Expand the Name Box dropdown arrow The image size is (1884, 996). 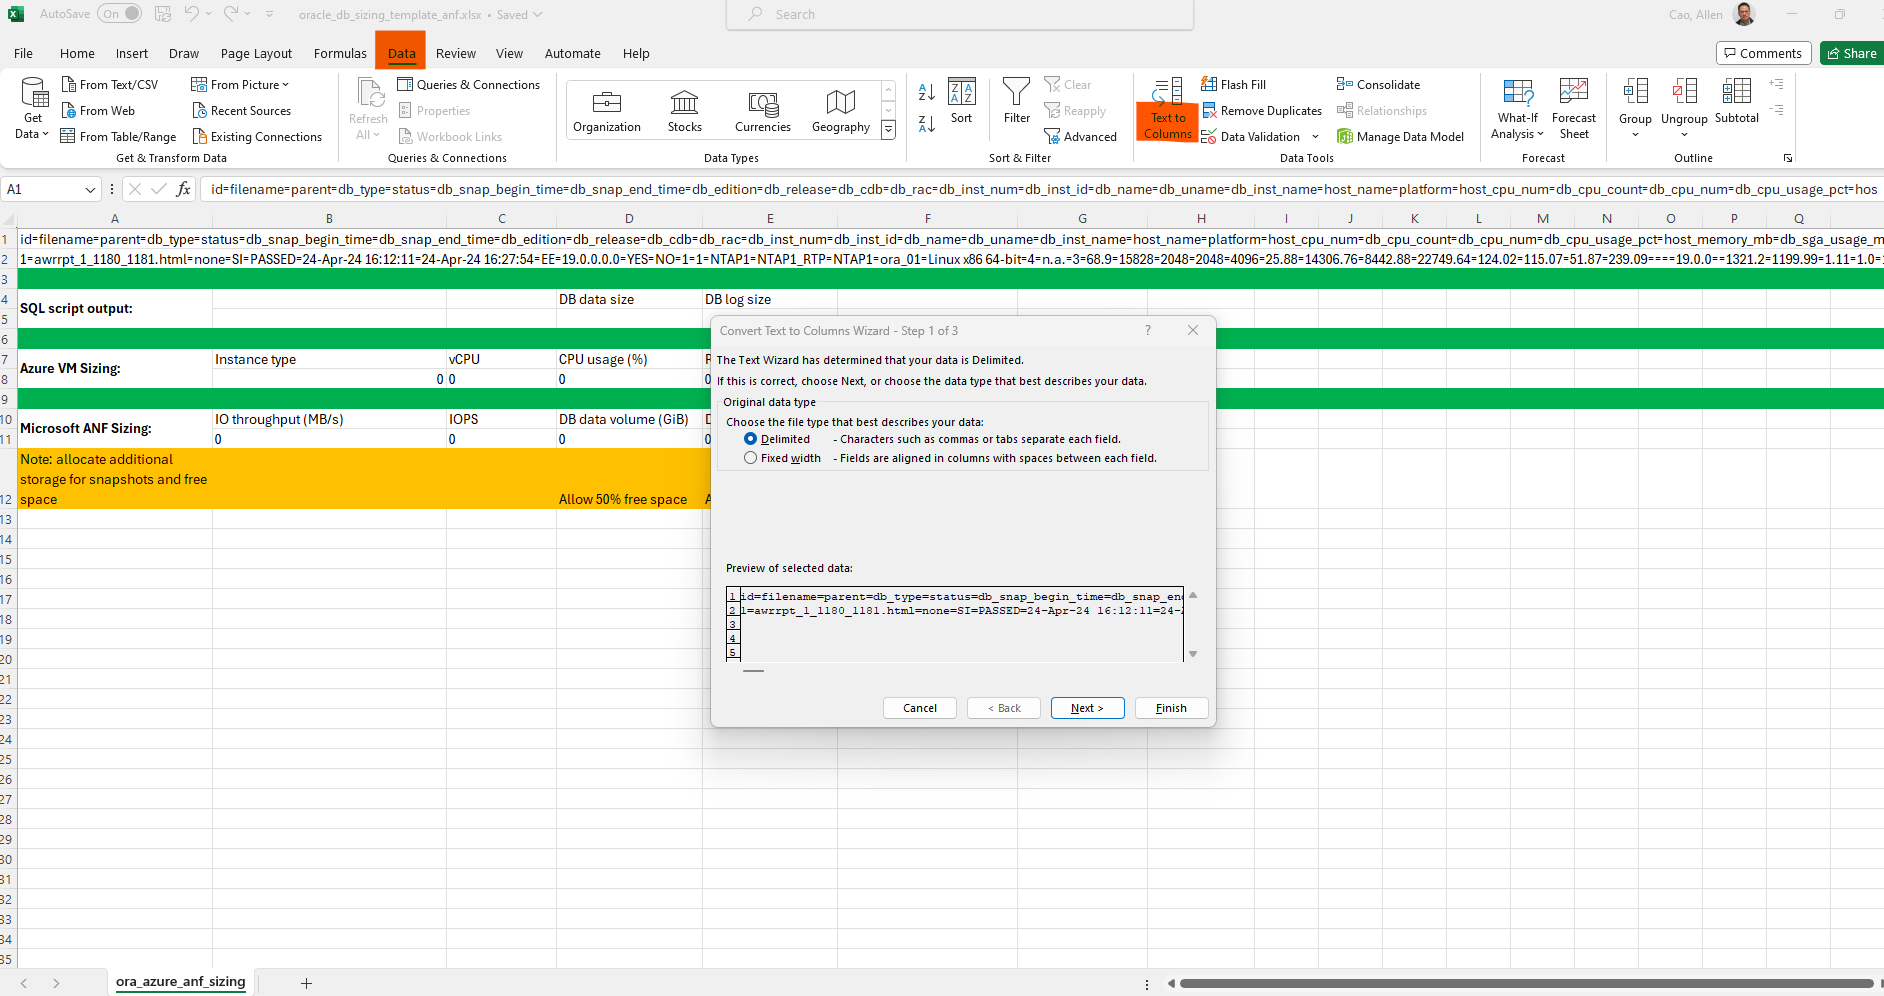(x=90, y=189)
